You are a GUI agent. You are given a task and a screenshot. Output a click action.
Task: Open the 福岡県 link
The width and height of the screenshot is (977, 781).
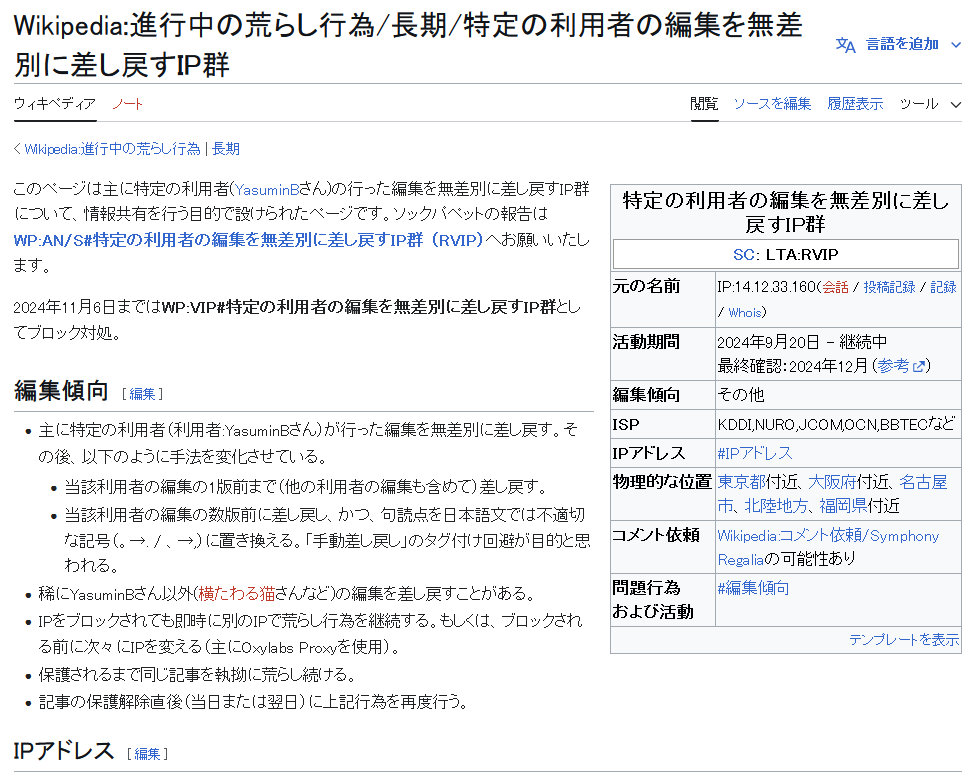click(844, 506)
